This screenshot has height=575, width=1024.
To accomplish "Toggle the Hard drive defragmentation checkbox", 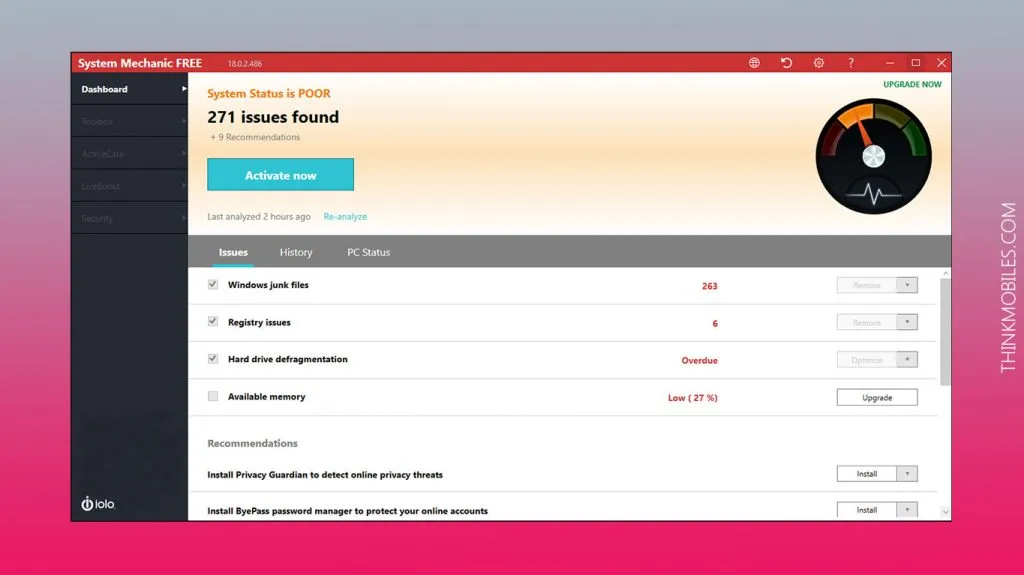I will pos(212,359).
